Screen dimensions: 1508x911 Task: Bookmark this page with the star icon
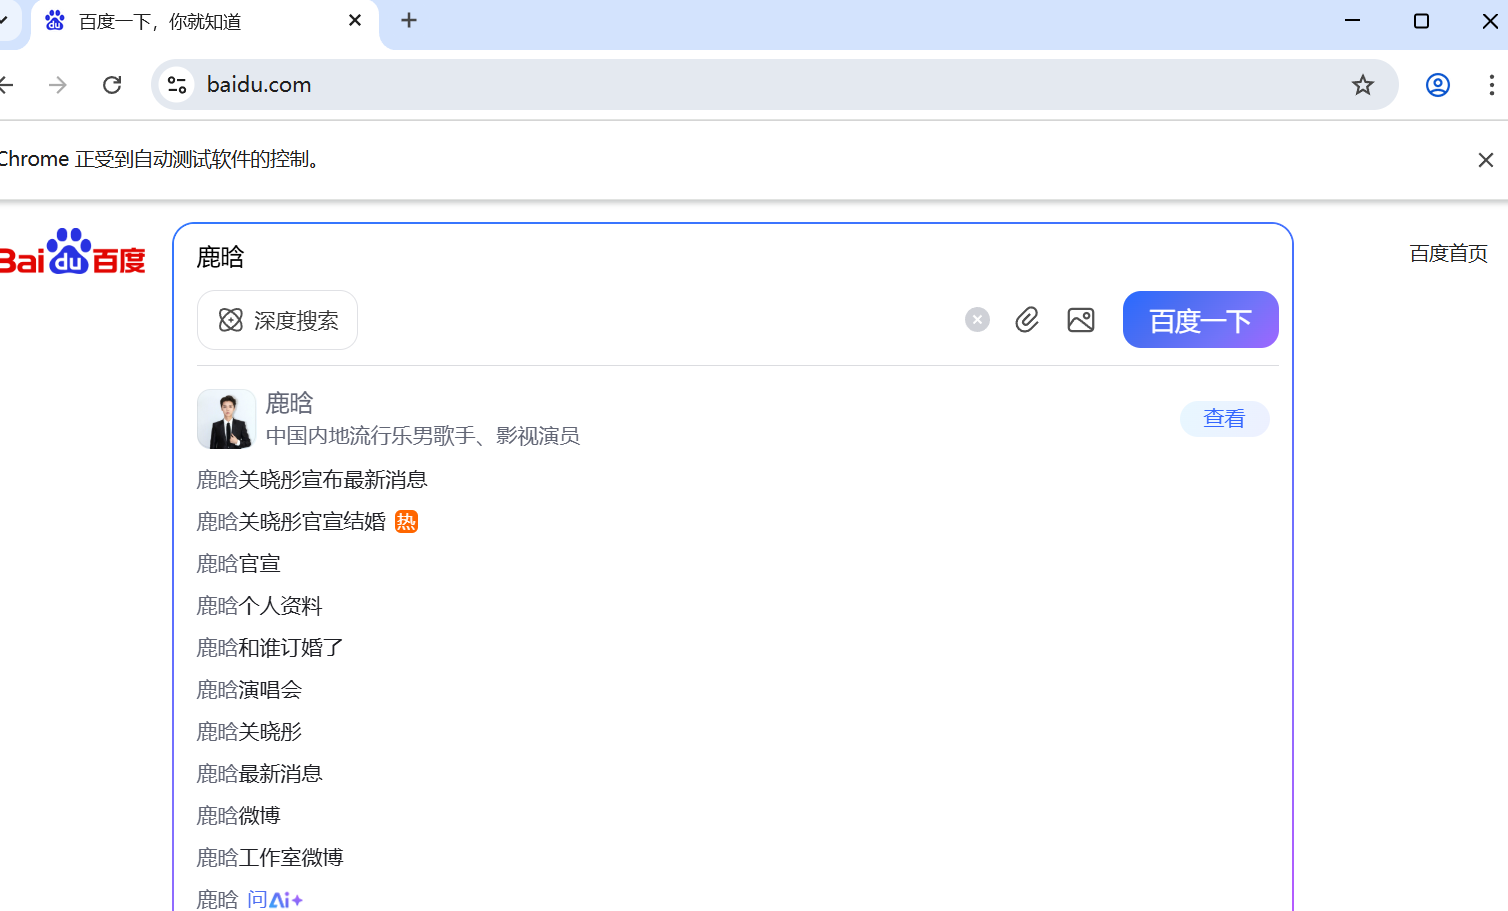(x=1363, y=85)
